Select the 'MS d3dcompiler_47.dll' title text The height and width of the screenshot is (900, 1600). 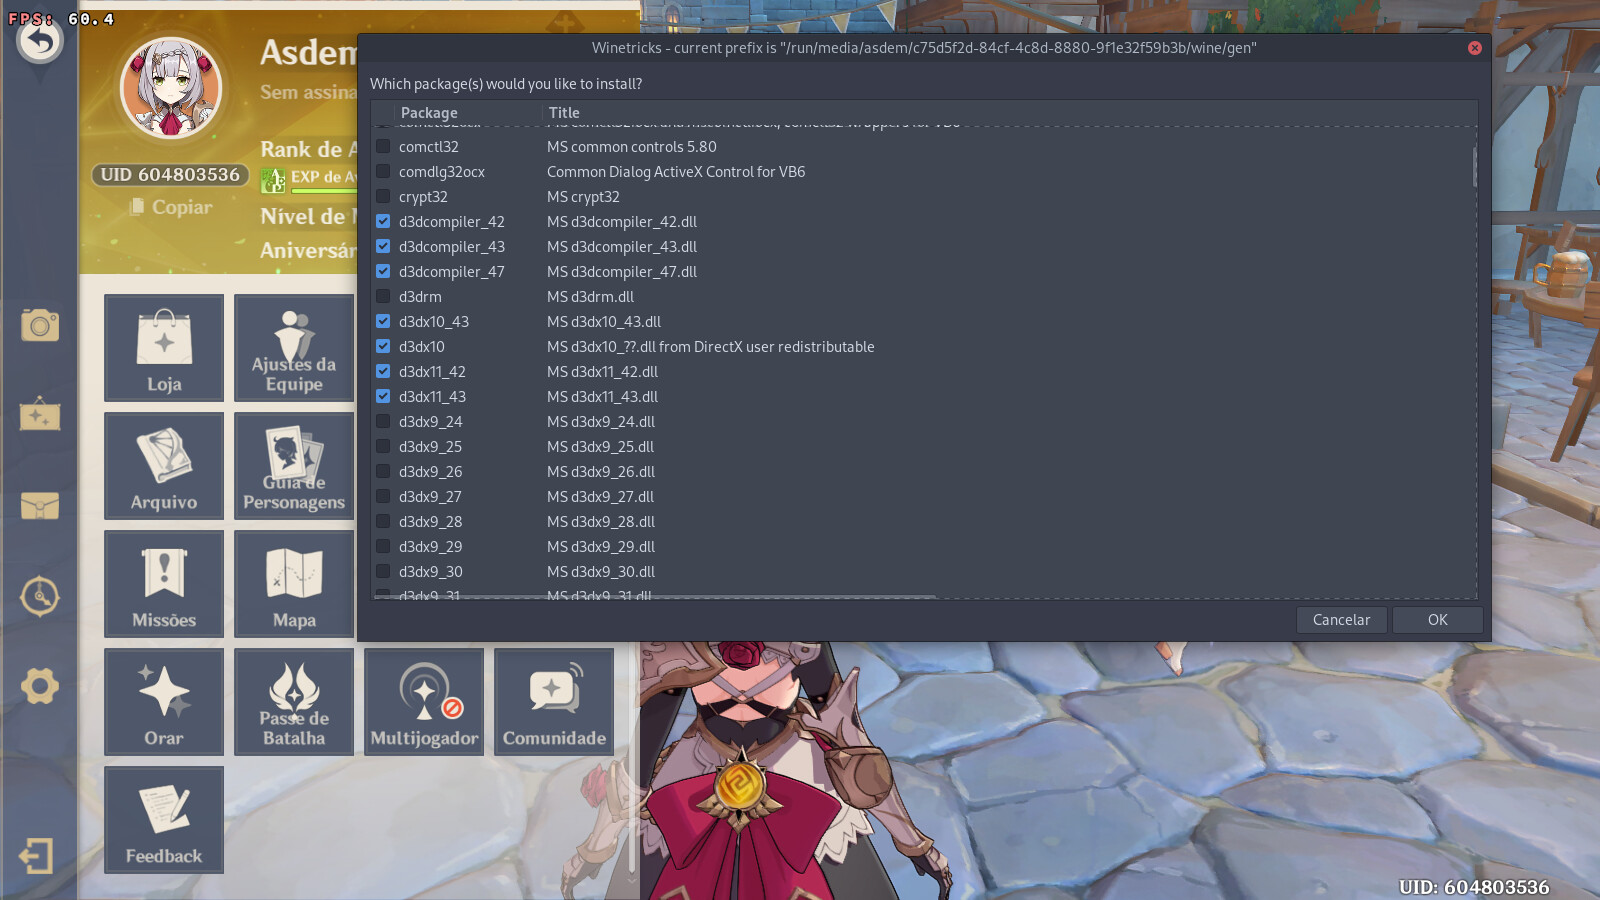click(x=622, y=272)
